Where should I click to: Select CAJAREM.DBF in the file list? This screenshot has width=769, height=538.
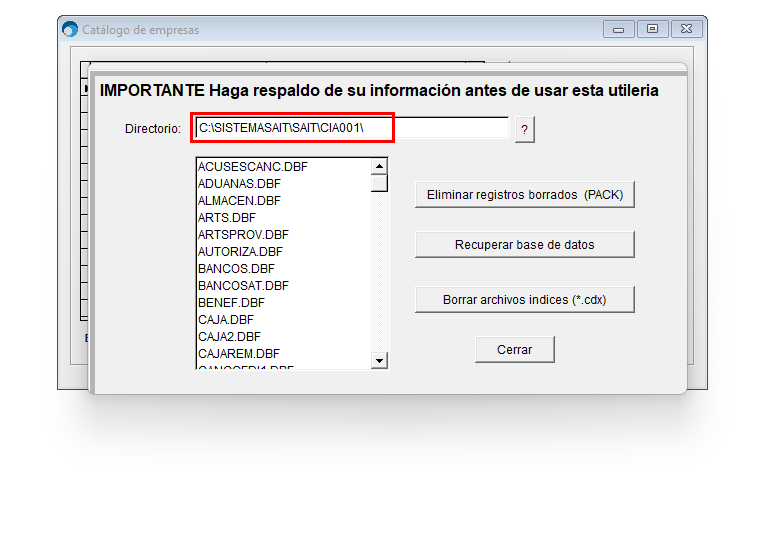pyautogui.click(x=283, y=354)
